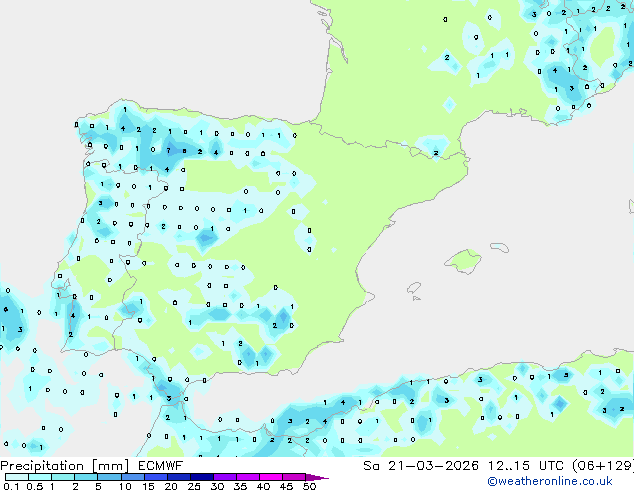Click the '10' legend scale value
Screen dimensions: 634x490
coord(125,486)
